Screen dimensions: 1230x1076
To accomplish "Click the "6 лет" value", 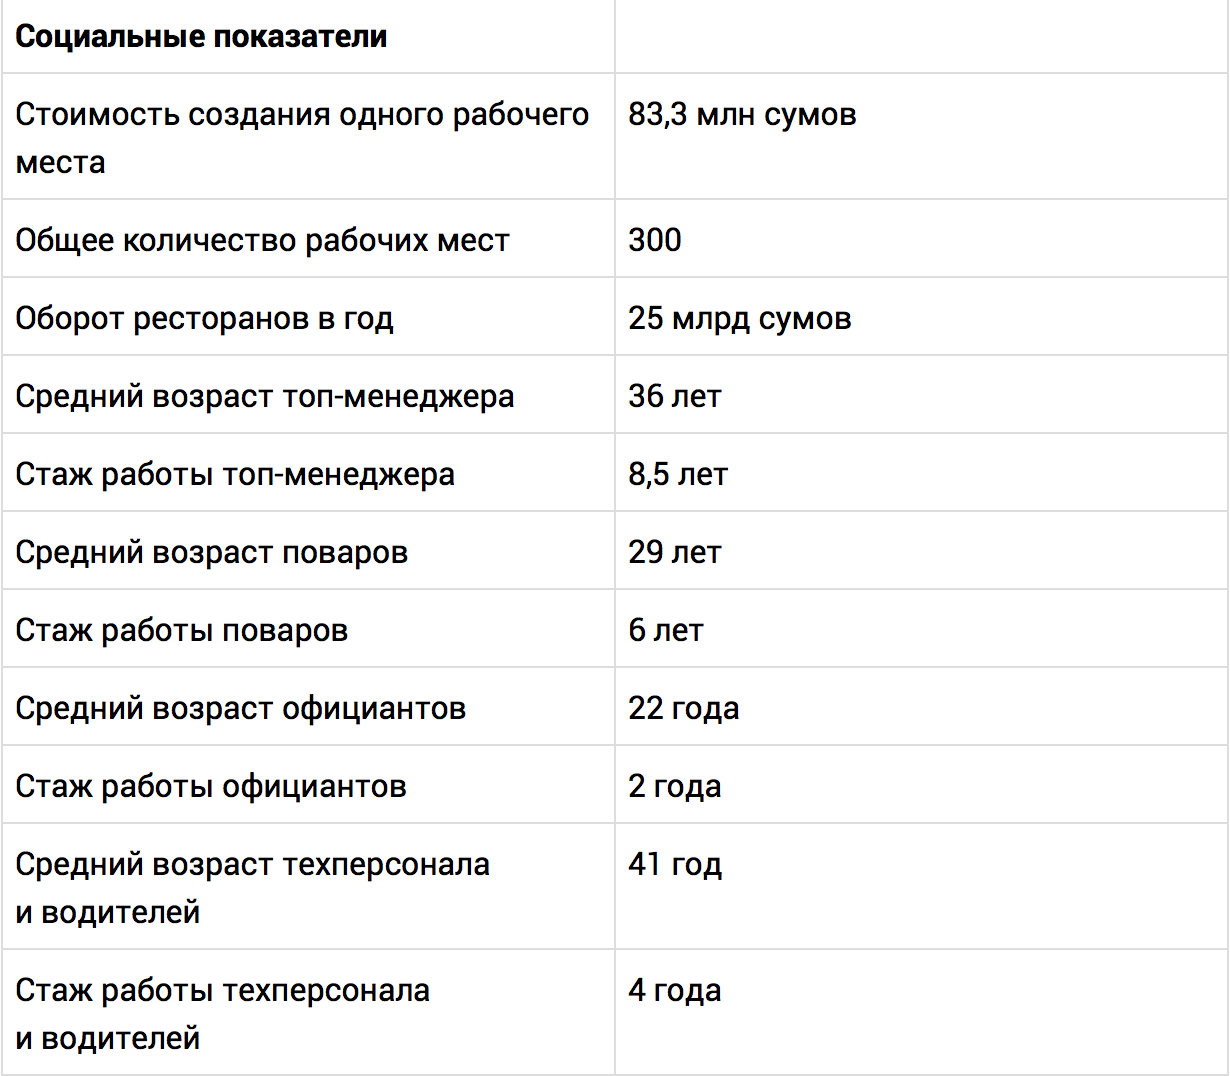I will pyautogui.click(x=666, y=631).
